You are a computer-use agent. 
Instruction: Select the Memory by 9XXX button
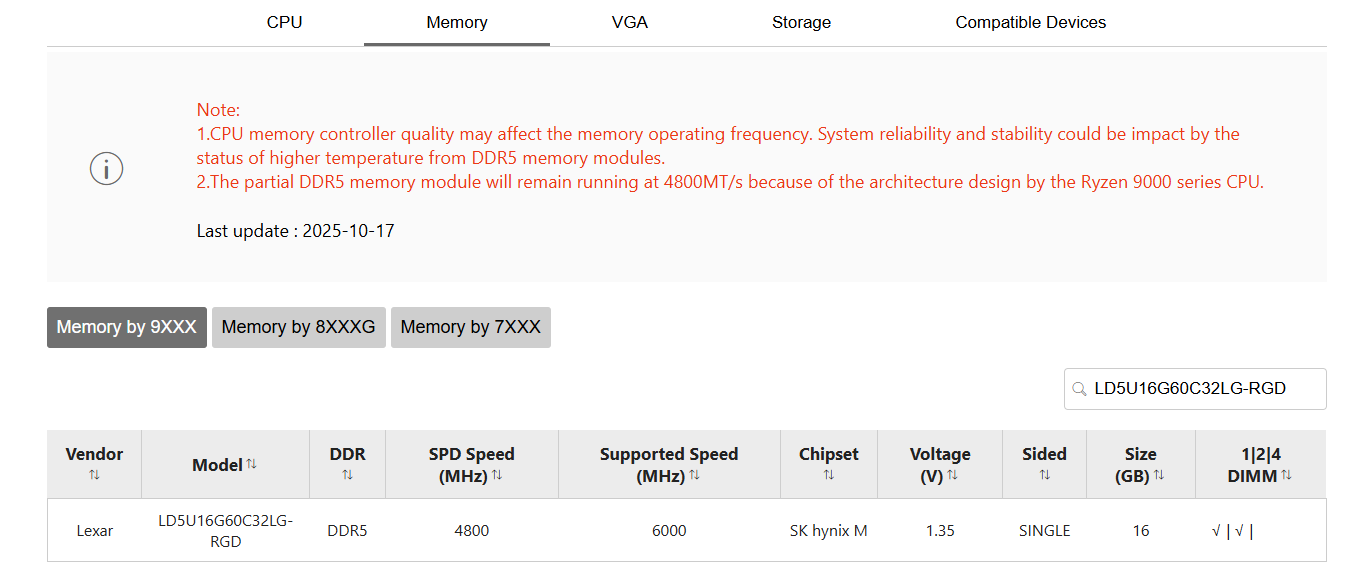tap(127, 327)
